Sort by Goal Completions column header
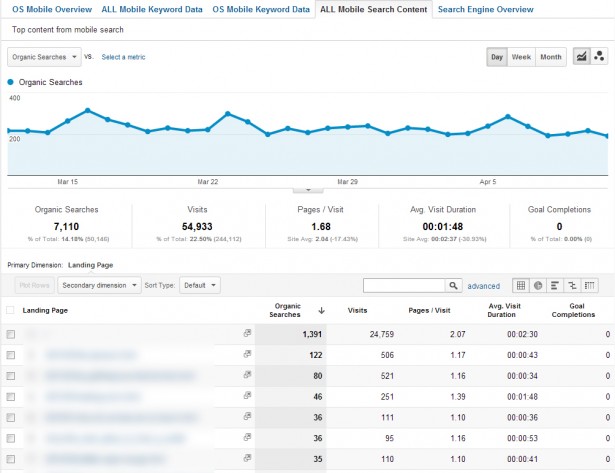 pos(573,310)
